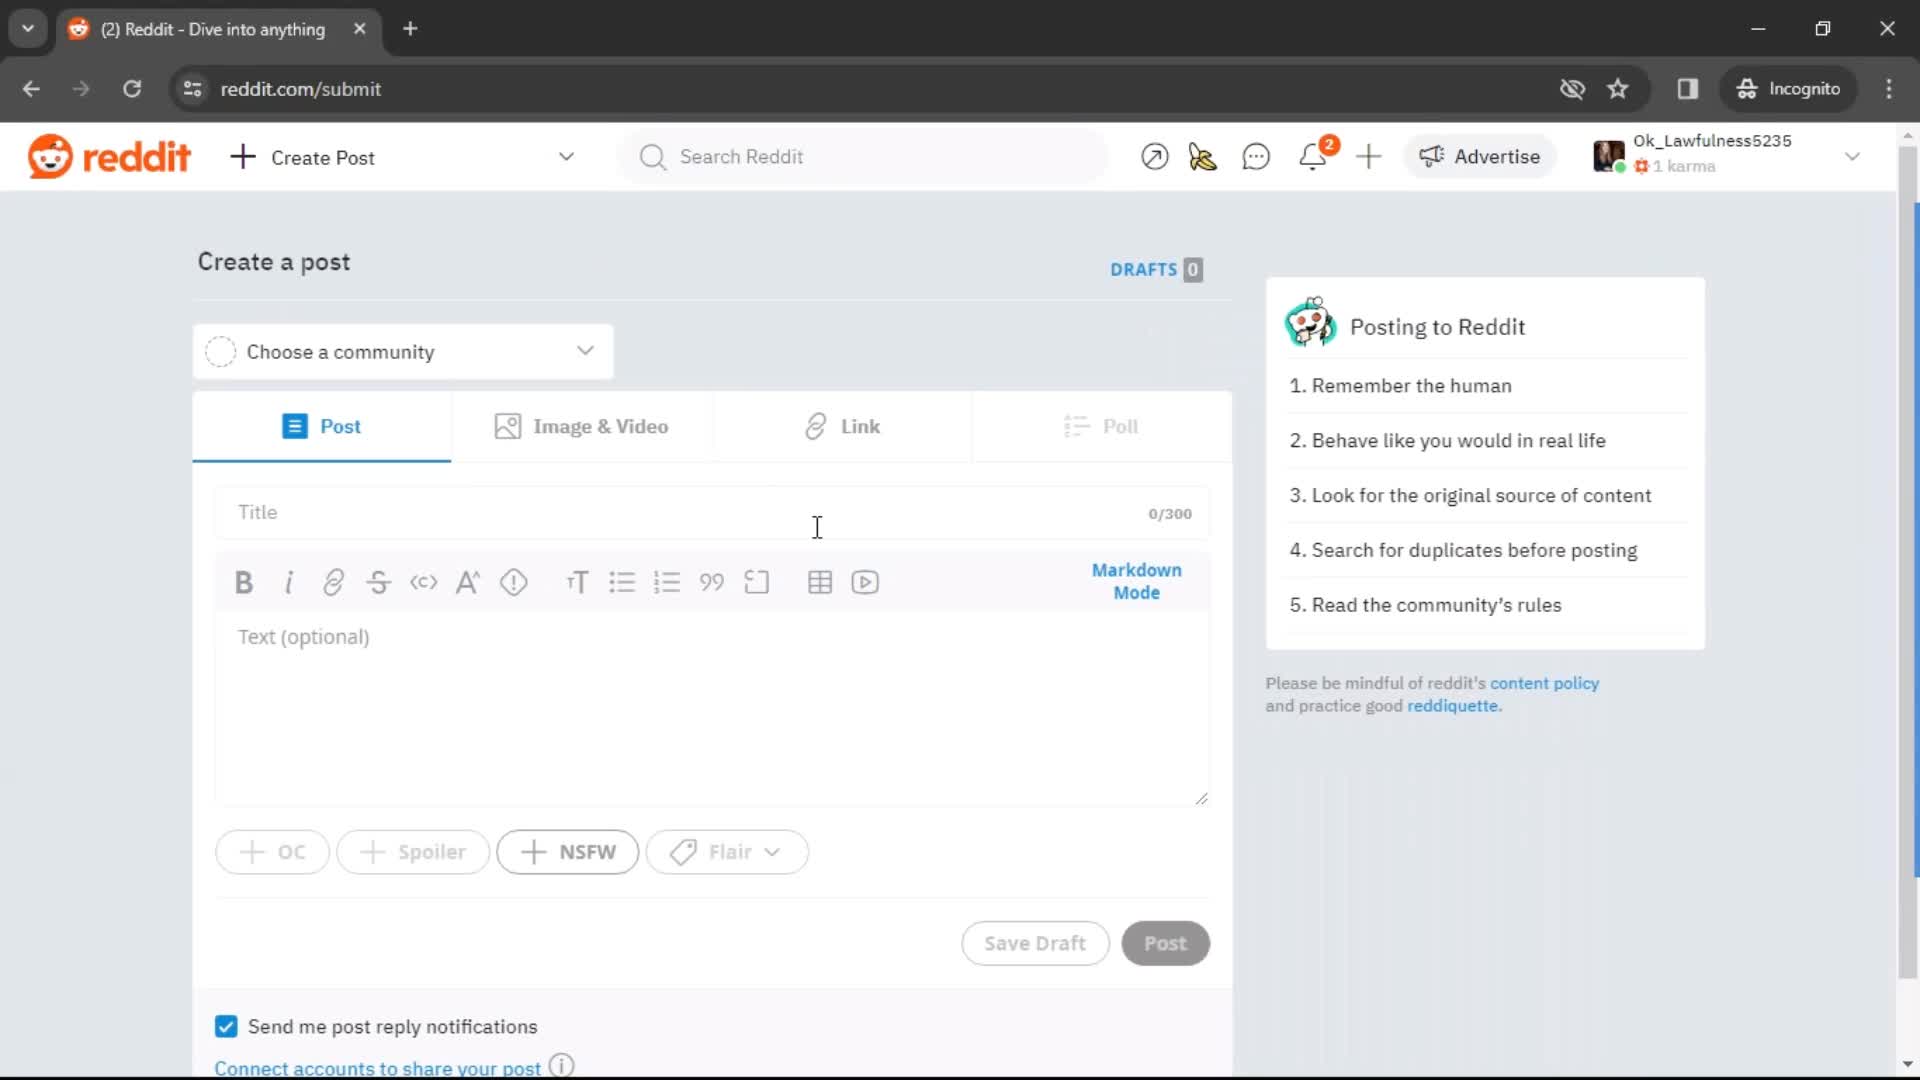Image resolution: width=1920 pixels, height=1080 pixels.
Task: Add an embed or media
Action: (866, 582)
